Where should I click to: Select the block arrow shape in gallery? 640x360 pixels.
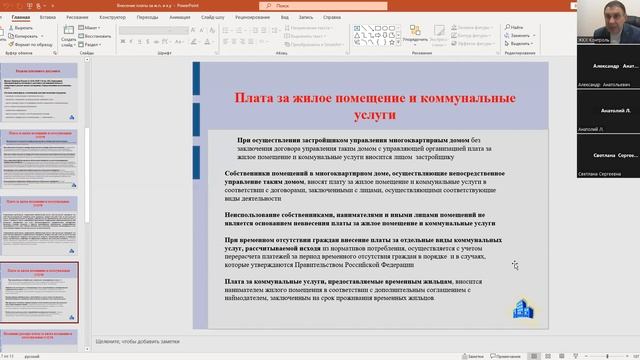pyautogui.click(x=378, y=36)
